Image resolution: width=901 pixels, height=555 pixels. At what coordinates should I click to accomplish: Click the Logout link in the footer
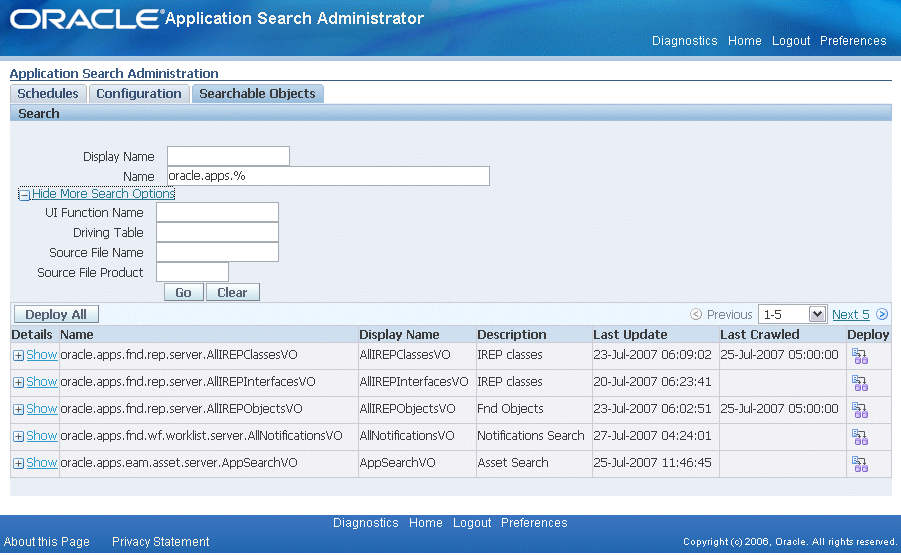472,523
